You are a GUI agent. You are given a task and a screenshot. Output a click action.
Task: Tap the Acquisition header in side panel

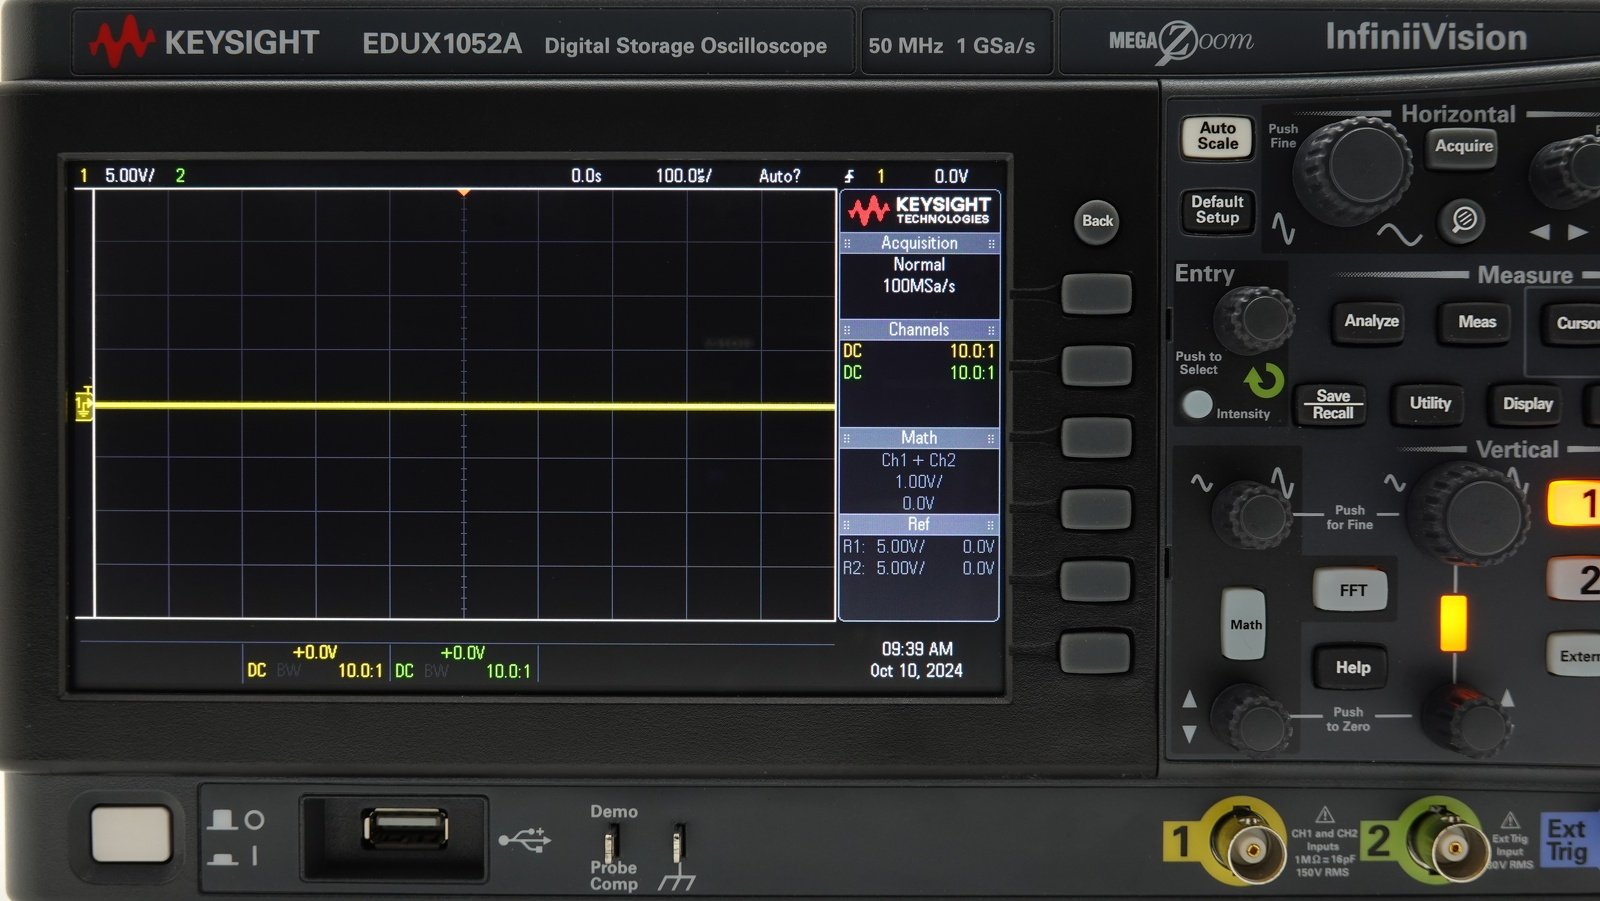click(919, 243)
